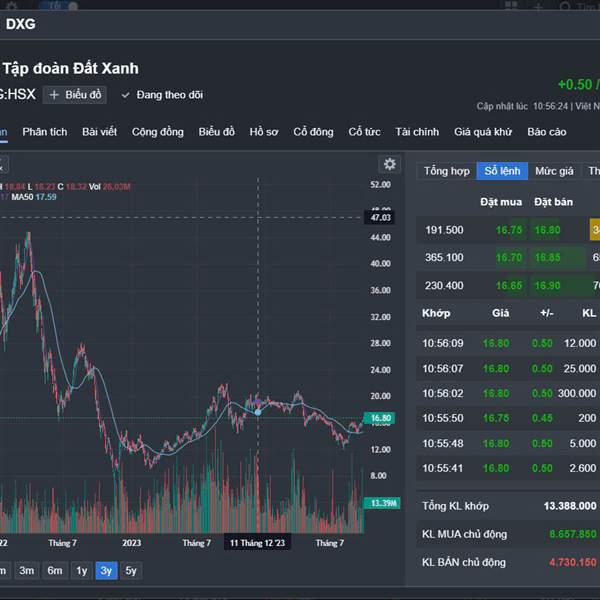Select the Sổ lệnh tab
The image size is (600, 600).
(502, 171)
